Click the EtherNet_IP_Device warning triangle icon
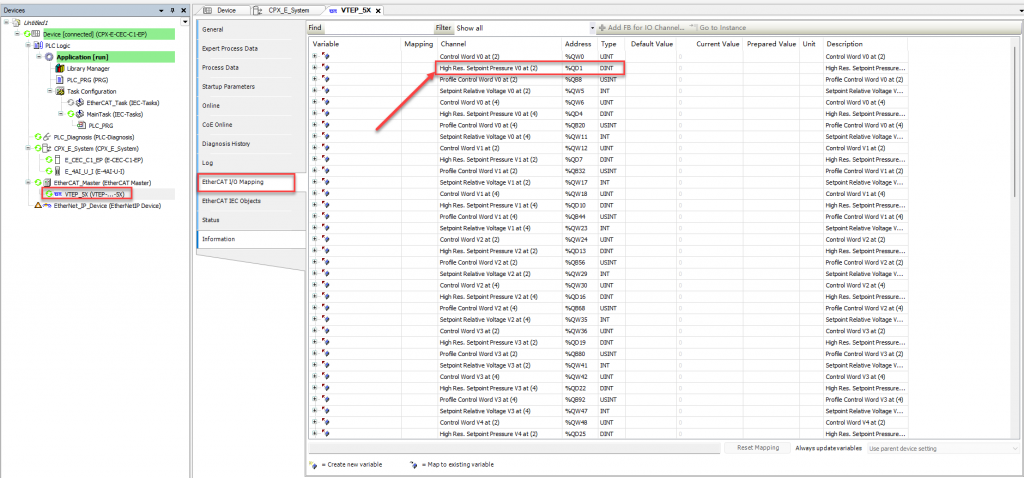The image size is (1024, 478). click(38, 205)
